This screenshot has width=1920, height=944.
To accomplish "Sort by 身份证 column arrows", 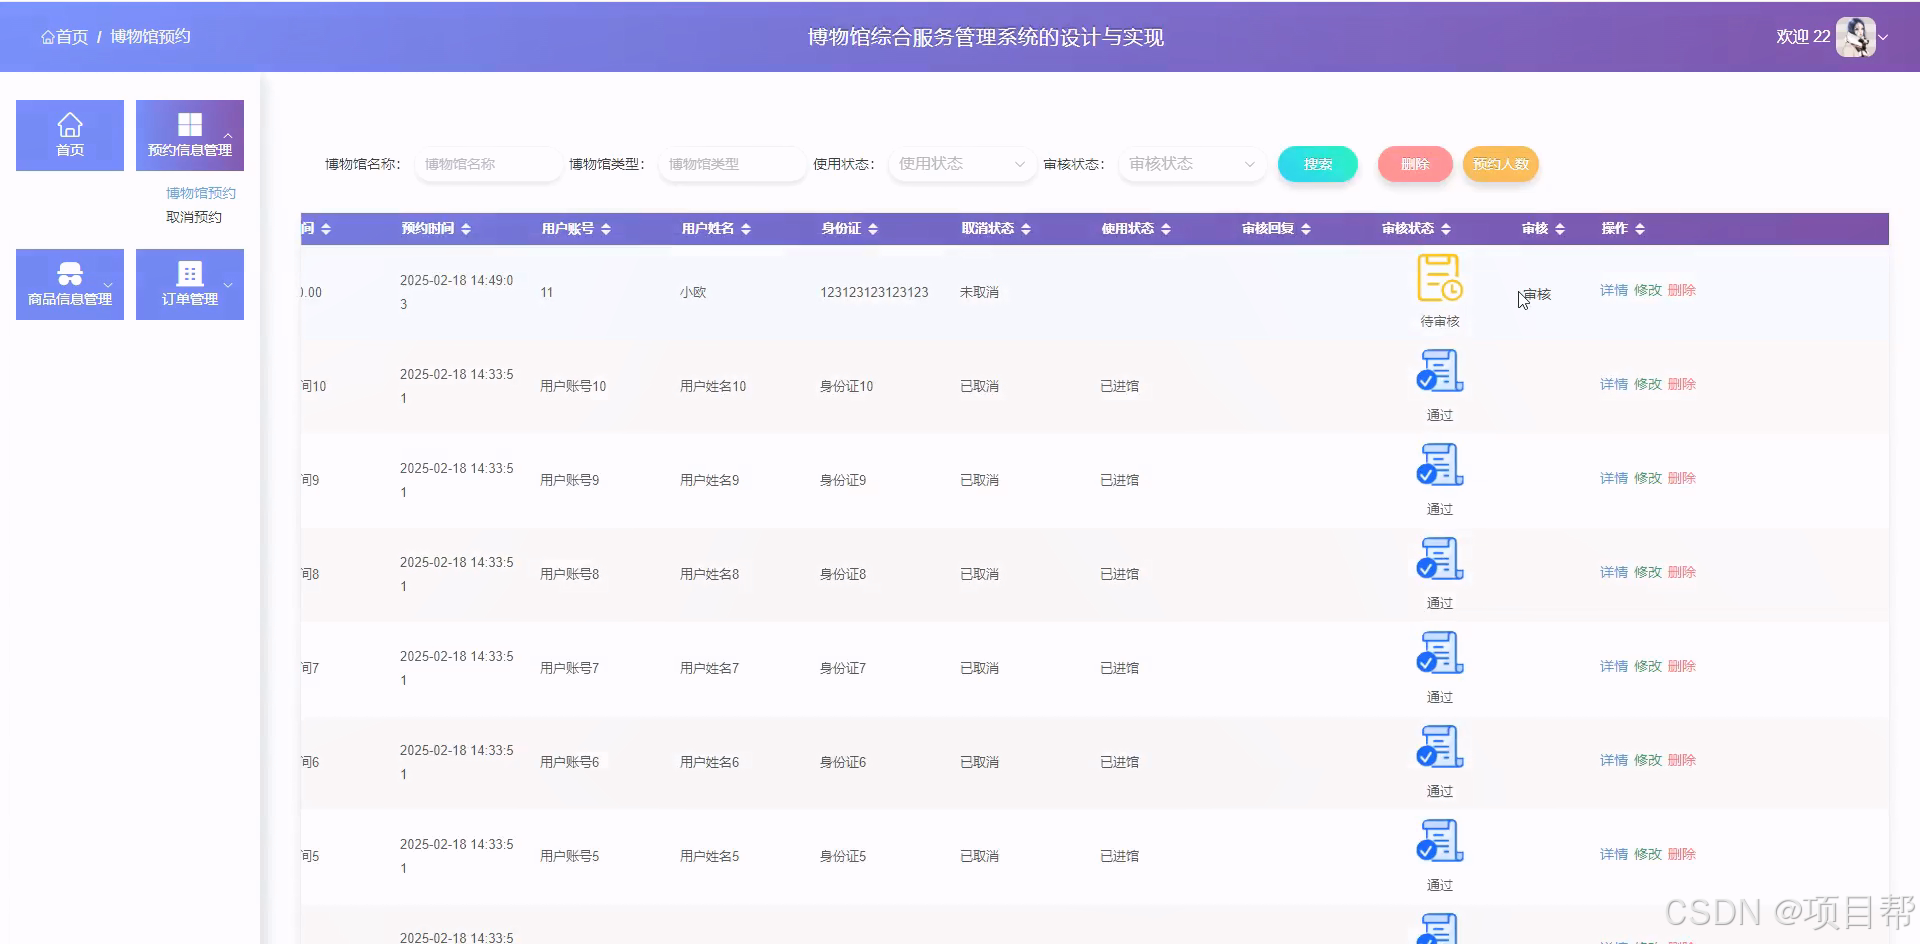I will tap(873, 229).
